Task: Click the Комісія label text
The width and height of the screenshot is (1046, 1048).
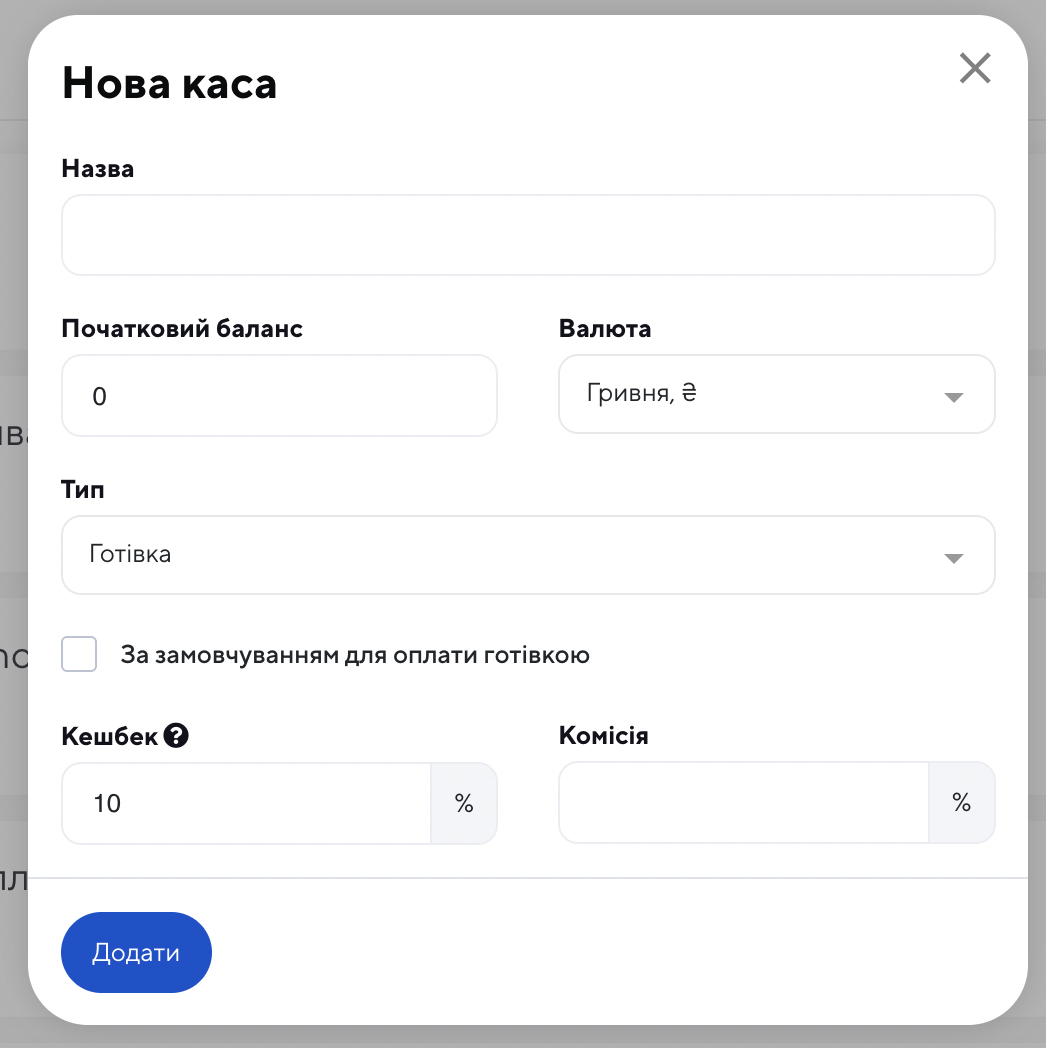Action: tap(604, 737)
